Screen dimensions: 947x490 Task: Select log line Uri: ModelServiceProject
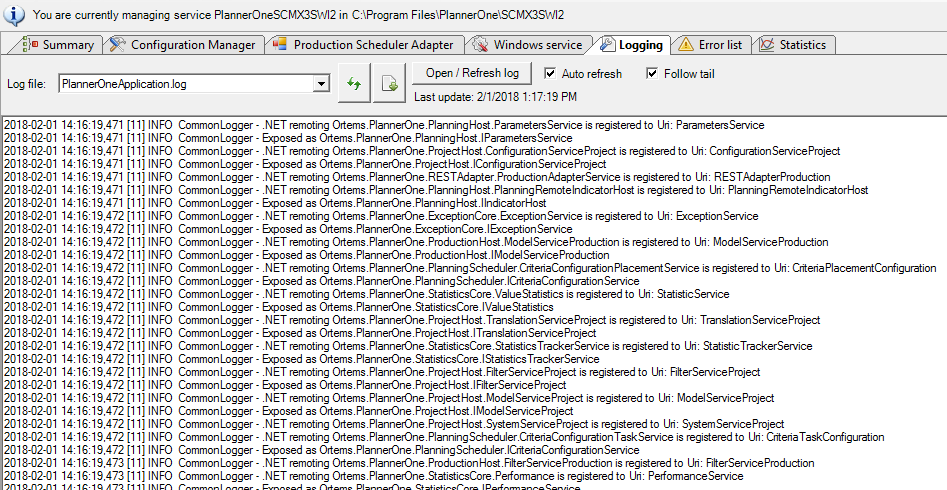pyautogui.click(x=389, y=398)
